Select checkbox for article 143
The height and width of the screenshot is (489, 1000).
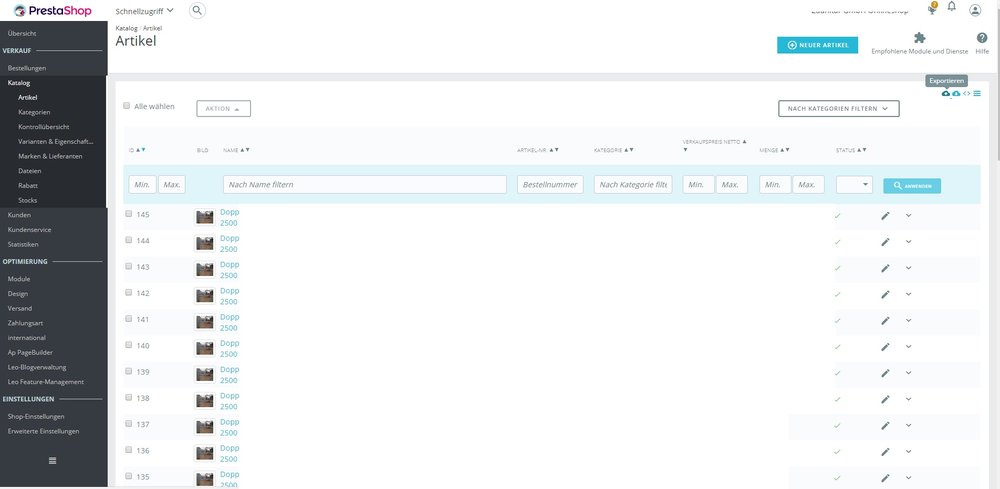point(129,266)
